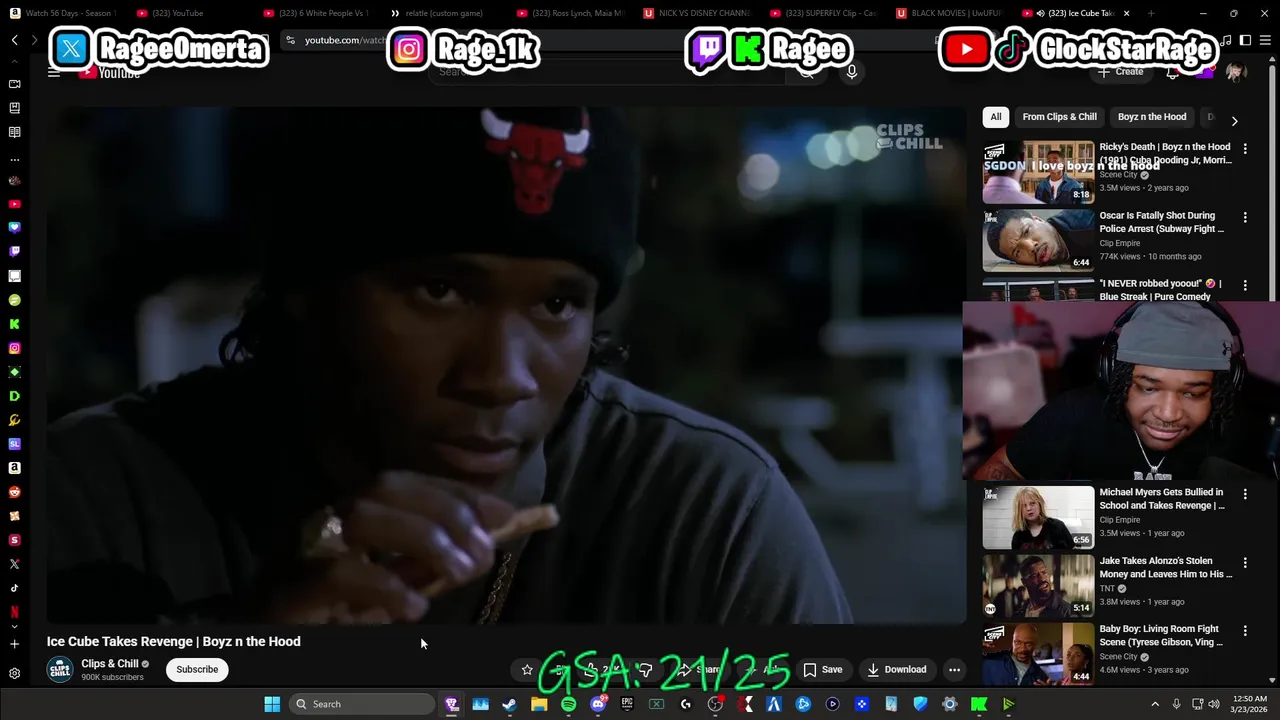Open Twitch shortcut in browser sidebar

click(x=14, y=252)
